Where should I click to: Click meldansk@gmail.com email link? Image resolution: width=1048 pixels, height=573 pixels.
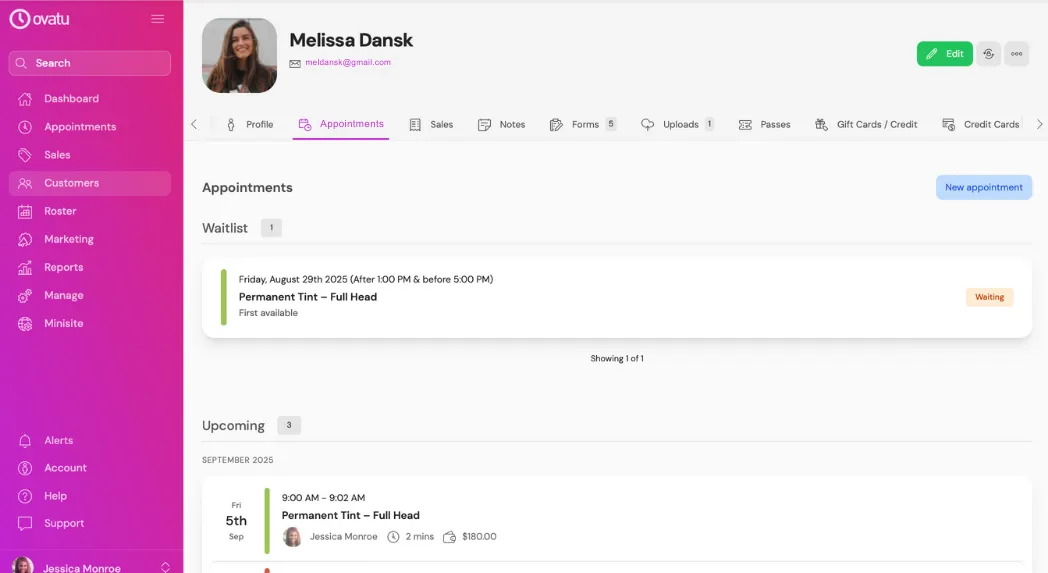coord(348,62)
